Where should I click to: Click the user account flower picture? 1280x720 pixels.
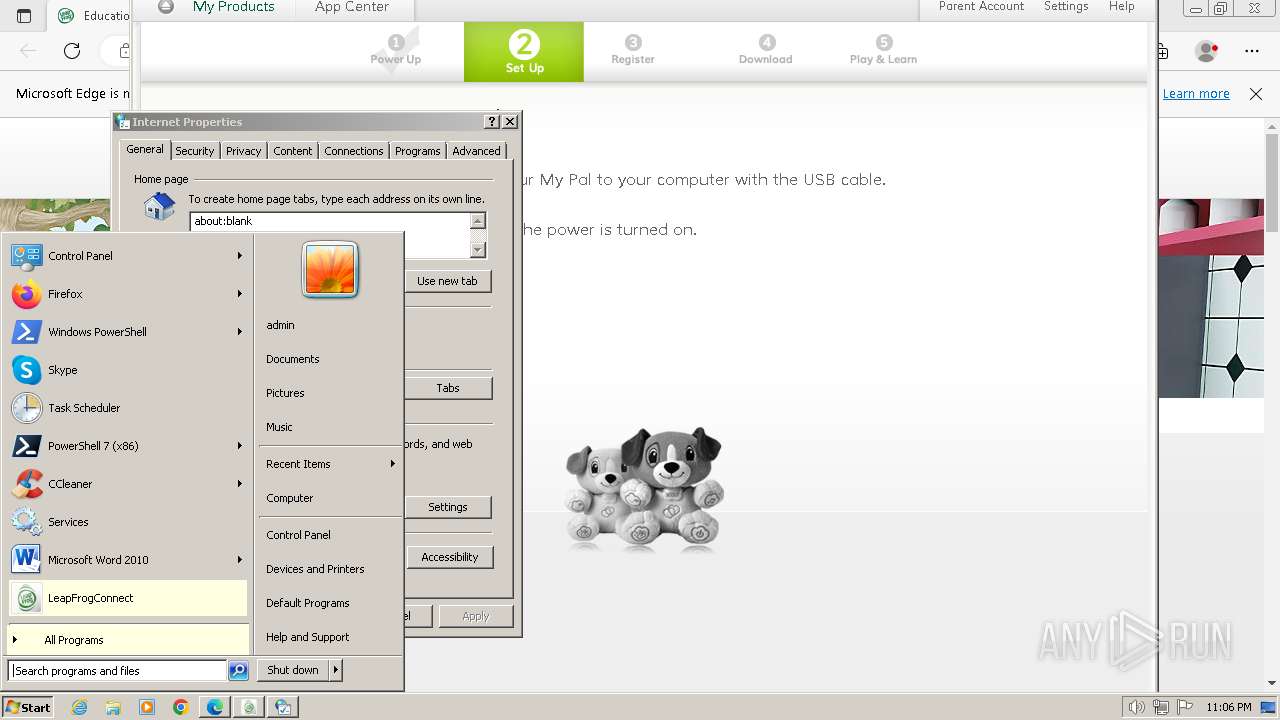click(330, 270)
